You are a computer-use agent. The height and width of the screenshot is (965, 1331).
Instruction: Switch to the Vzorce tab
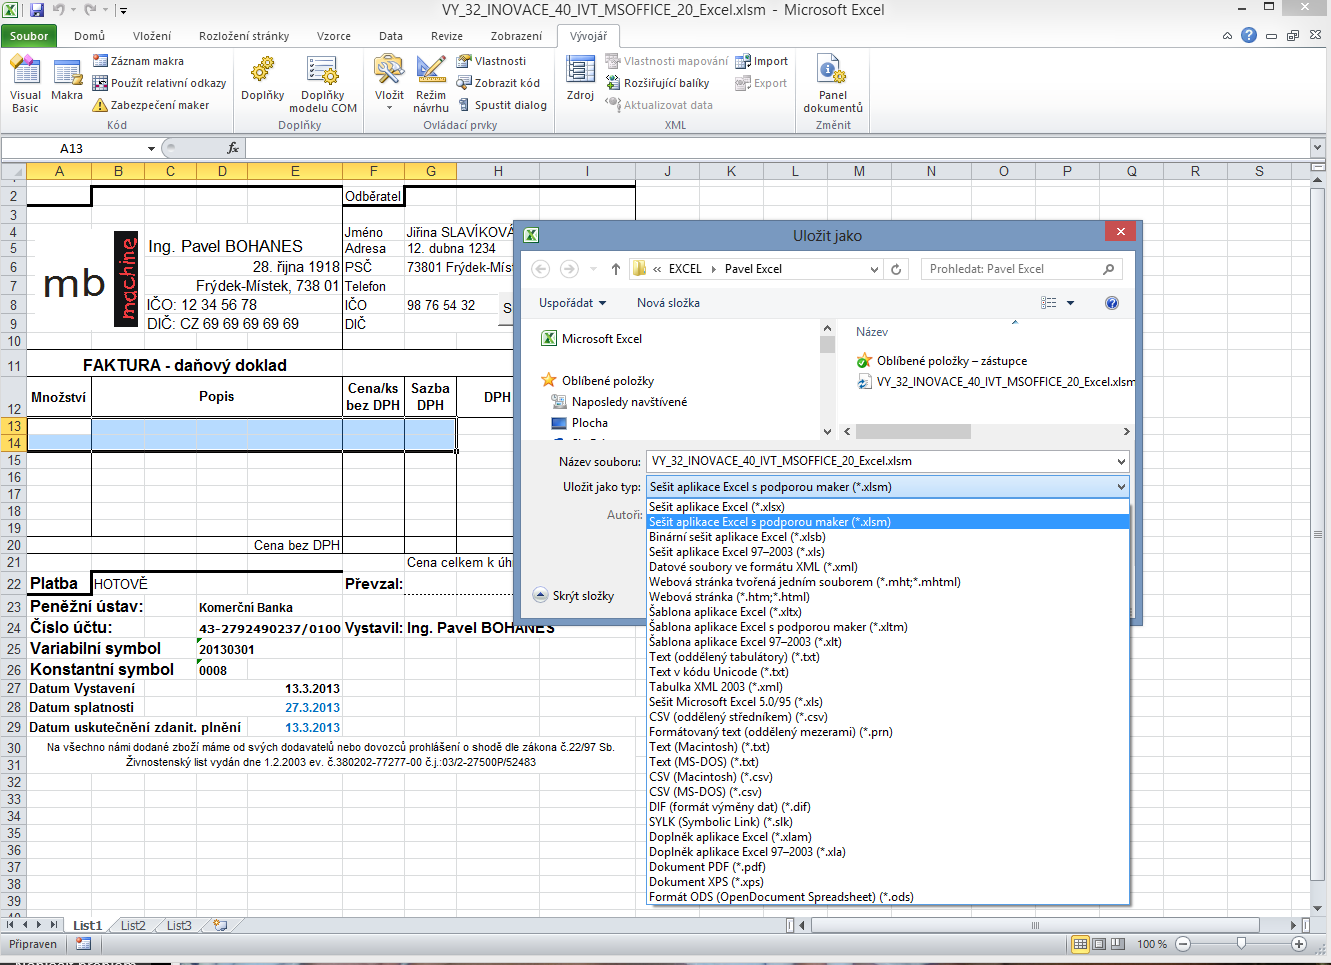pos(334,36)
